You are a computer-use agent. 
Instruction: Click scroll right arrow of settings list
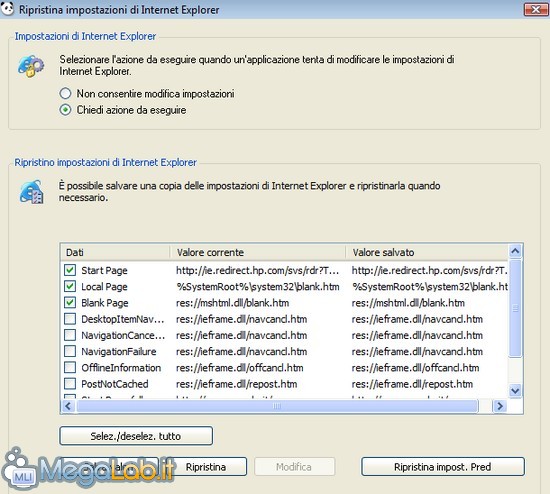[500, 406]
